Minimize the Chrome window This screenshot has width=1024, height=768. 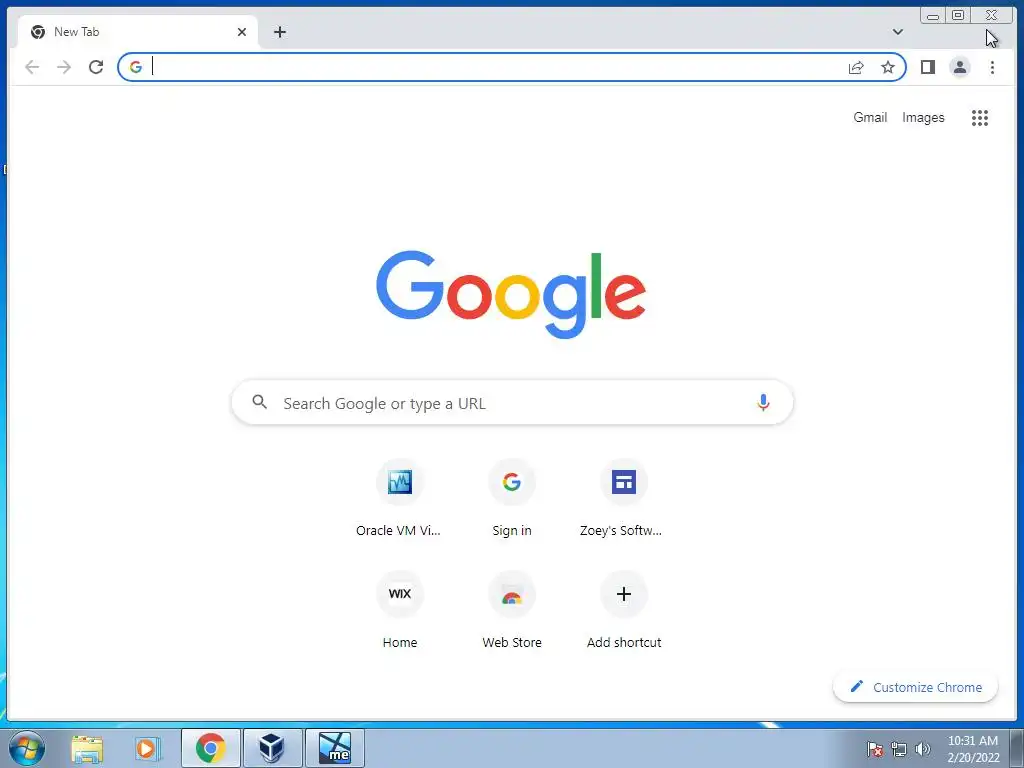tap(933, 16)
